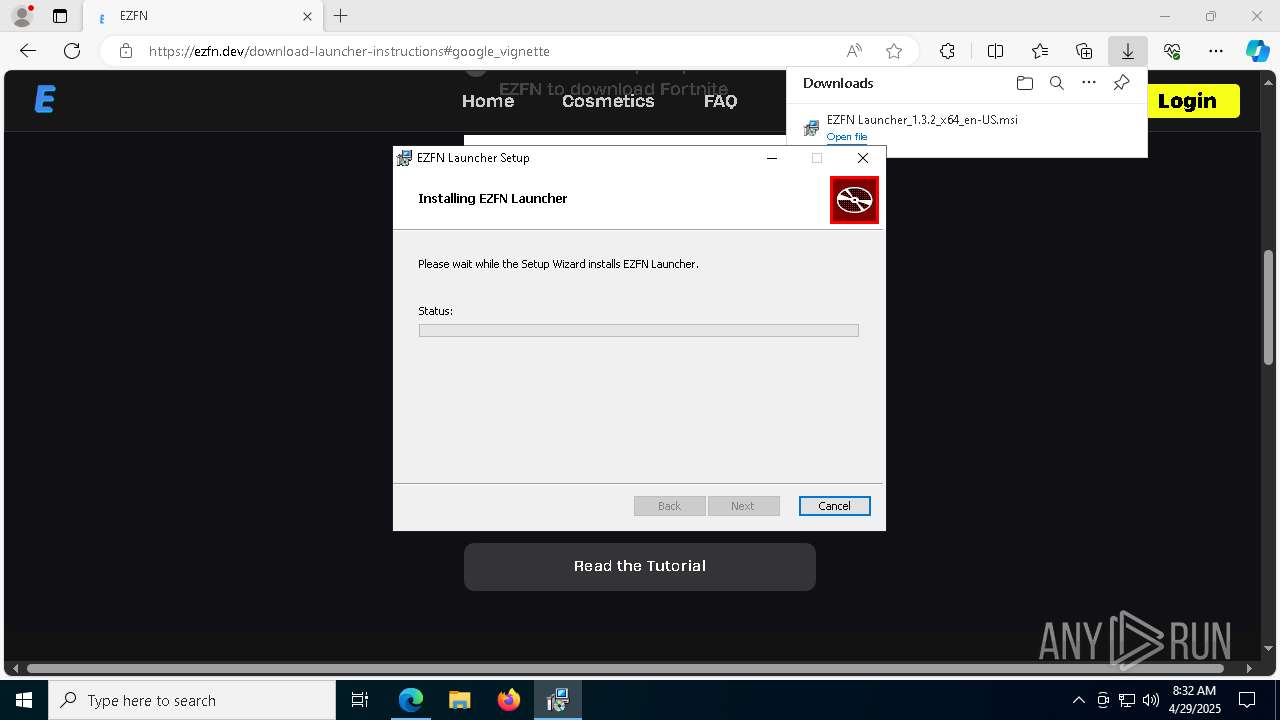
Task: Pin the Downloads panel
Action: click(1121, 83)
